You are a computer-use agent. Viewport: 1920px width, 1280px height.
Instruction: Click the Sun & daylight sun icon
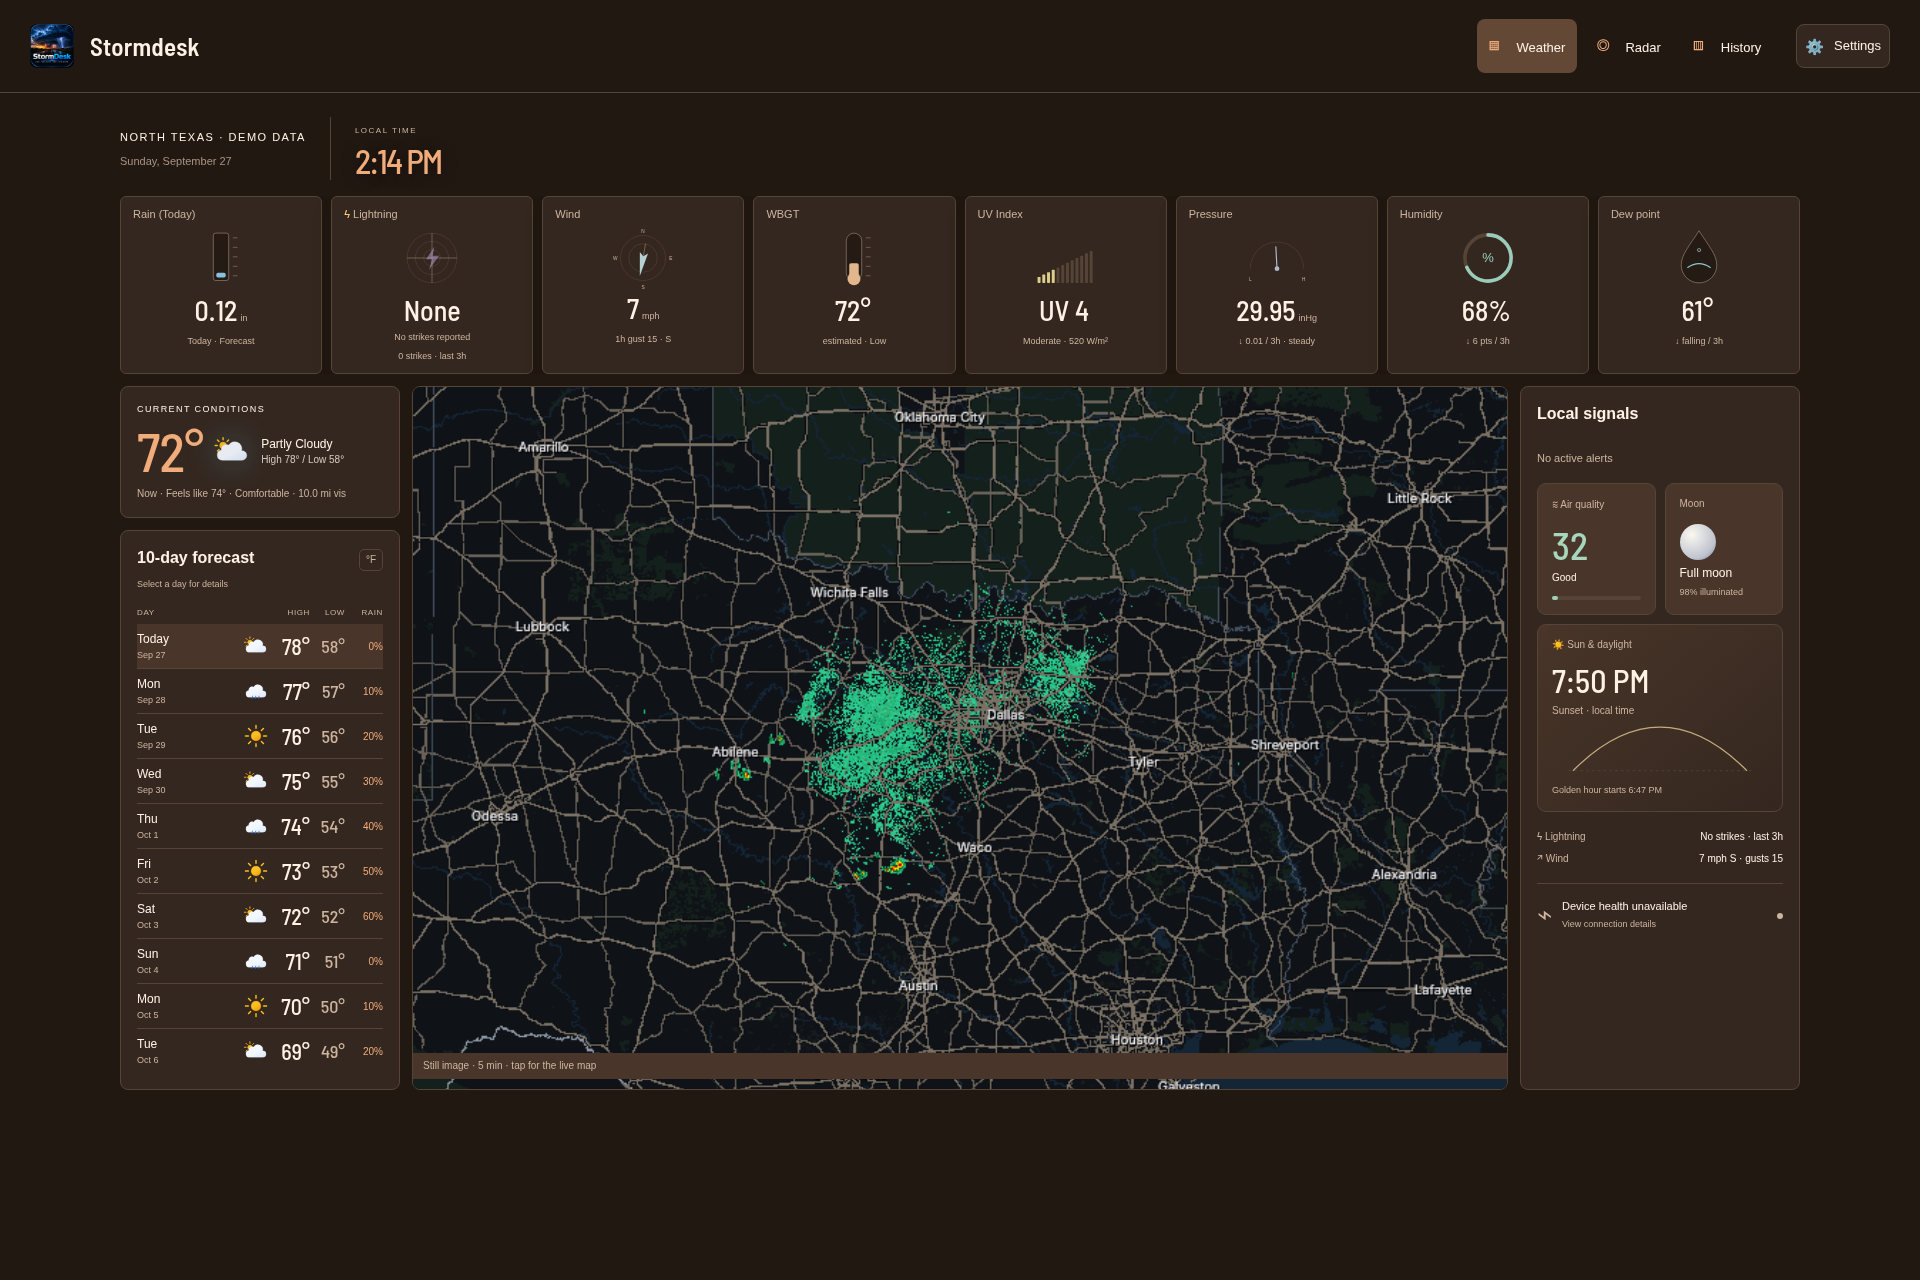1558,645
